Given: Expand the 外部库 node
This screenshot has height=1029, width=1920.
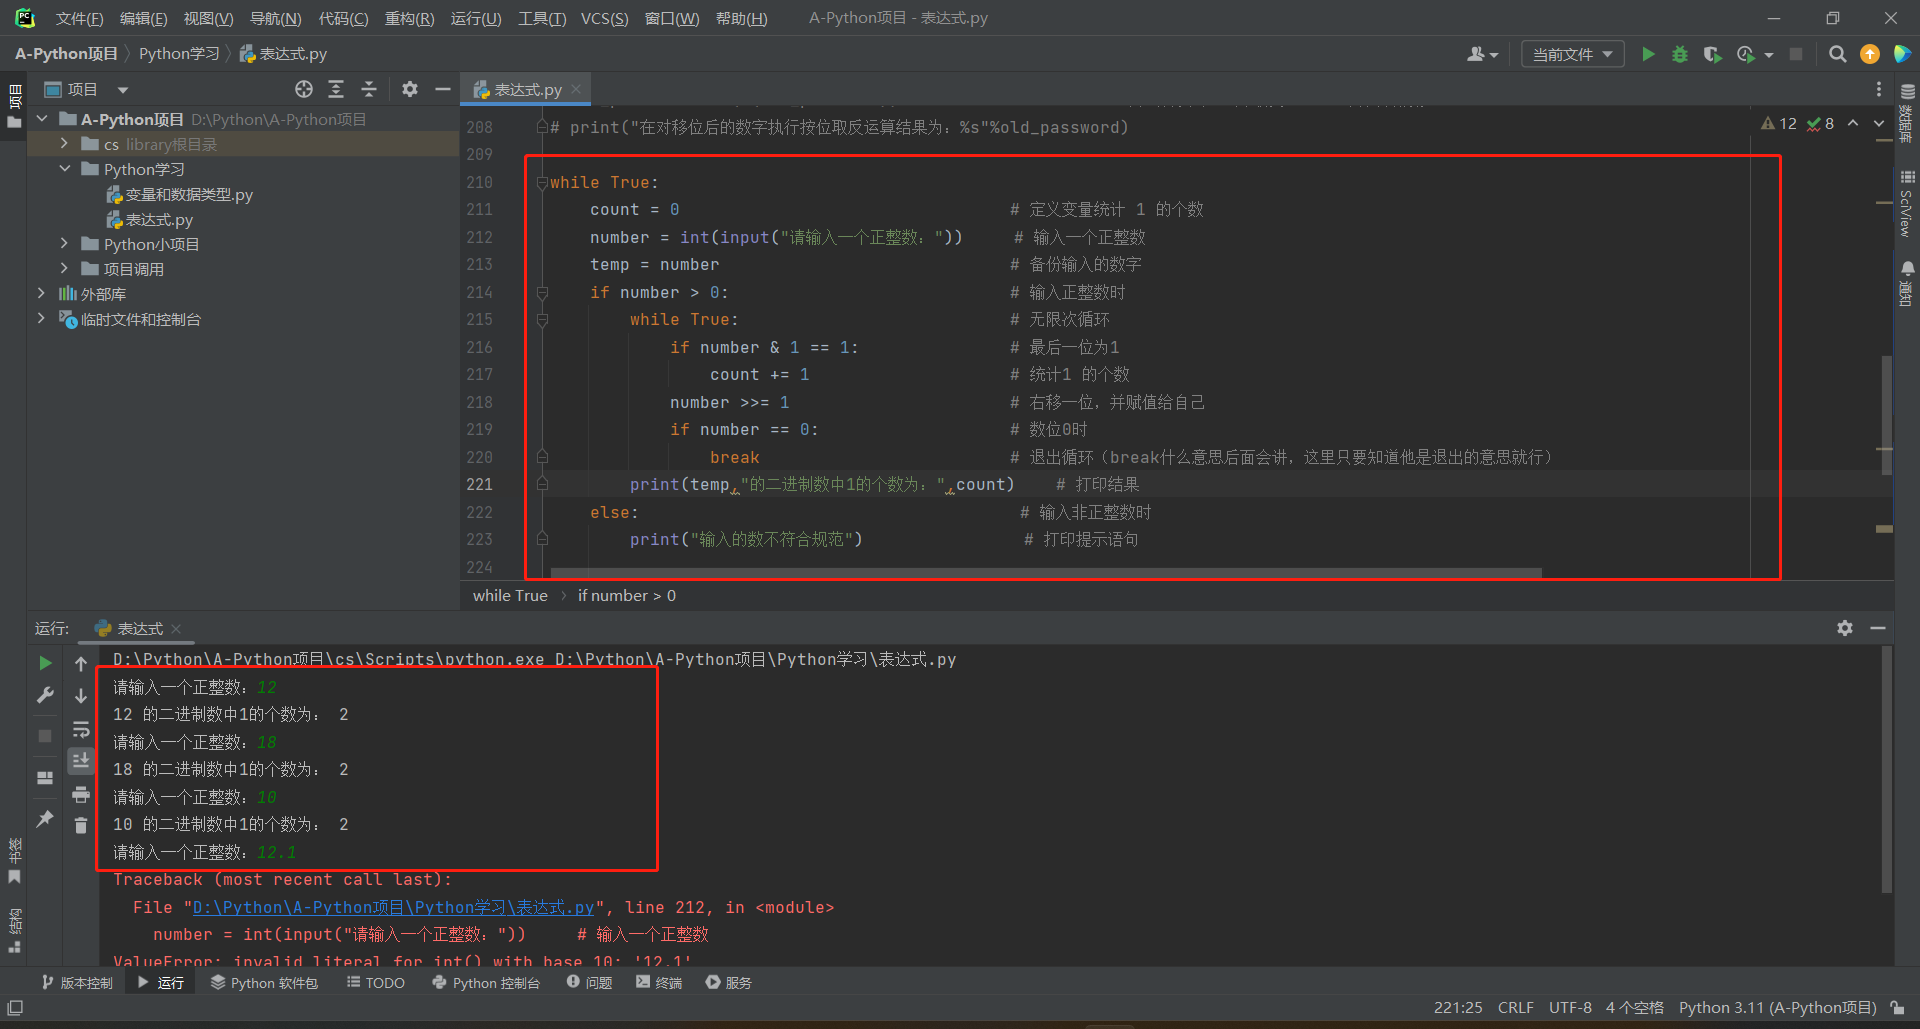Looking at the screenshot, I should (41, 294).
